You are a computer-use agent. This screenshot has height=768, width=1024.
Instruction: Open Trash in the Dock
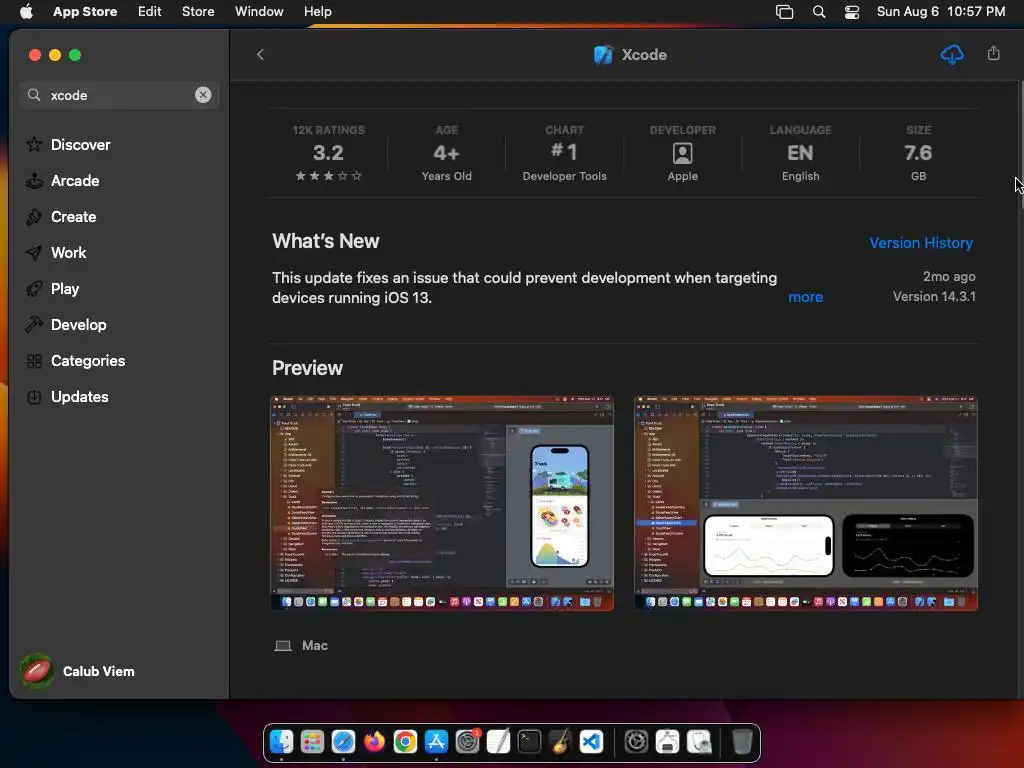coord(742,742)
